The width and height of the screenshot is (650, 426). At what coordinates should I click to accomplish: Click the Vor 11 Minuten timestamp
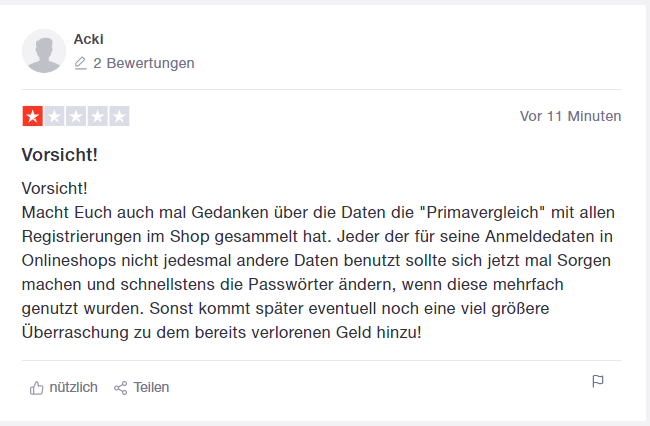570,116
